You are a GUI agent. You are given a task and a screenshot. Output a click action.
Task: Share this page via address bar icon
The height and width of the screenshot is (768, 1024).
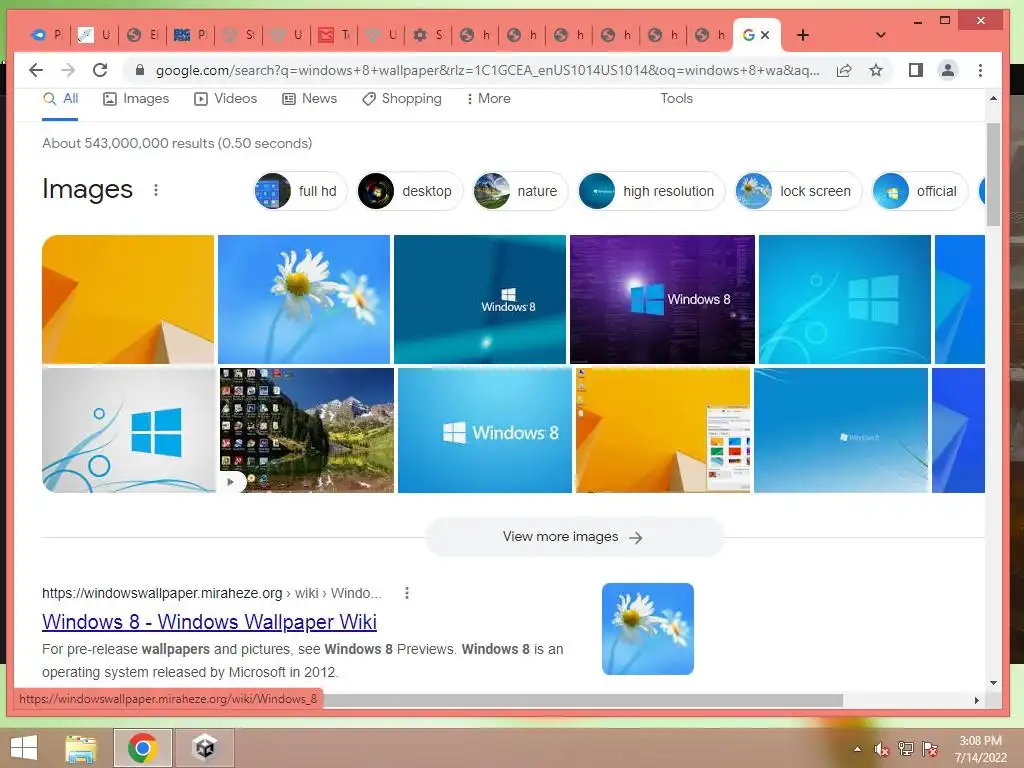tap(844, 70)
